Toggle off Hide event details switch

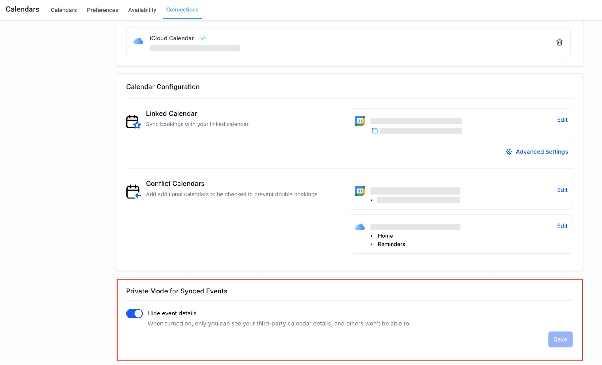click(x=134, y=314)
